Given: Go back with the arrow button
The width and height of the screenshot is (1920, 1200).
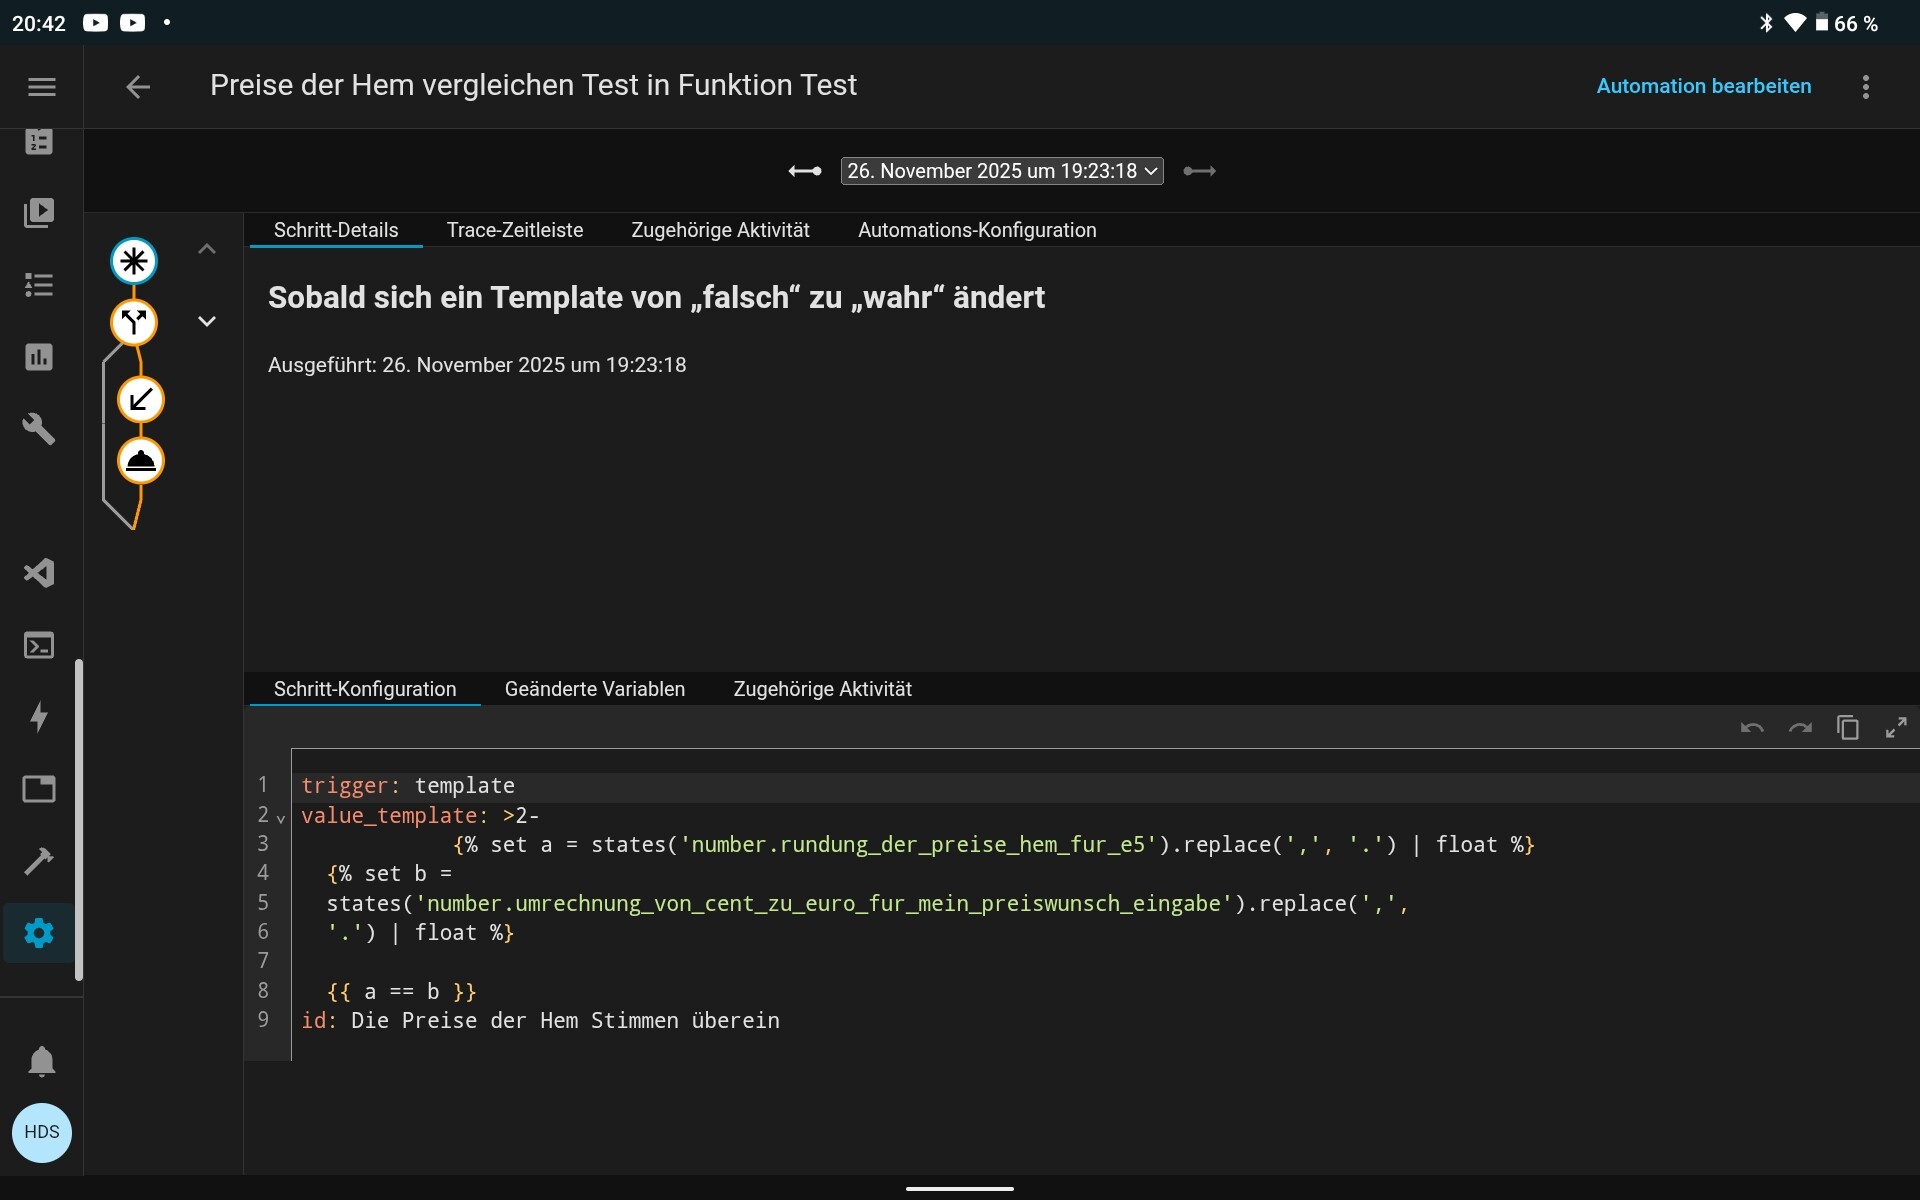Looking at the screenshot, I should pos(138,87).
